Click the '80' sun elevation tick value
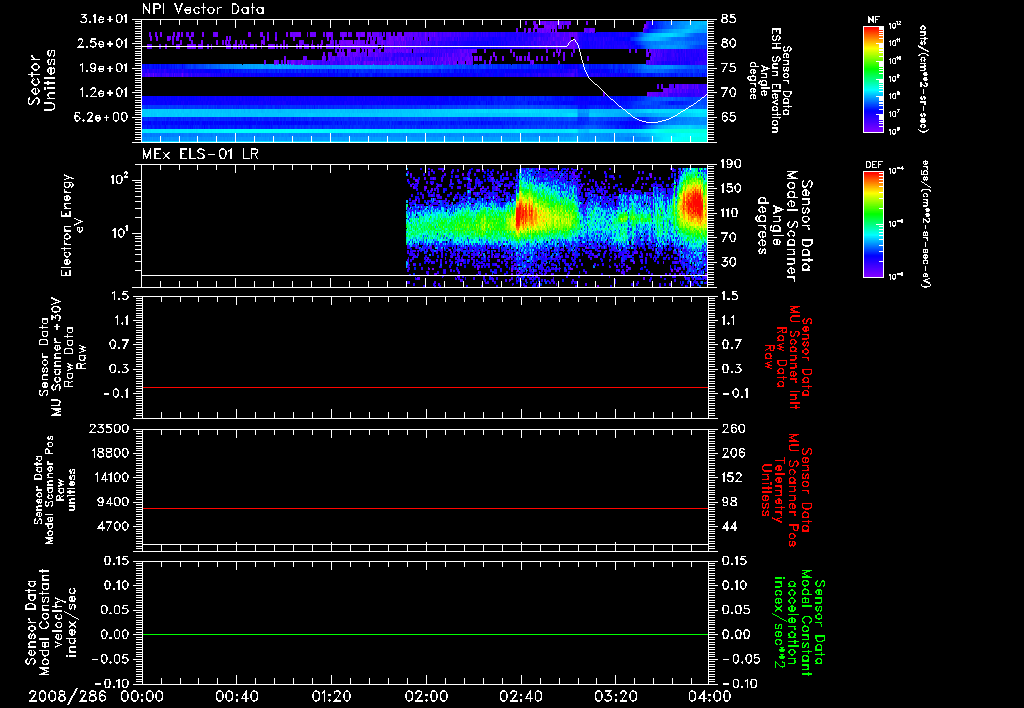The height and width of the screenshot is (708, 1024). 729,43
